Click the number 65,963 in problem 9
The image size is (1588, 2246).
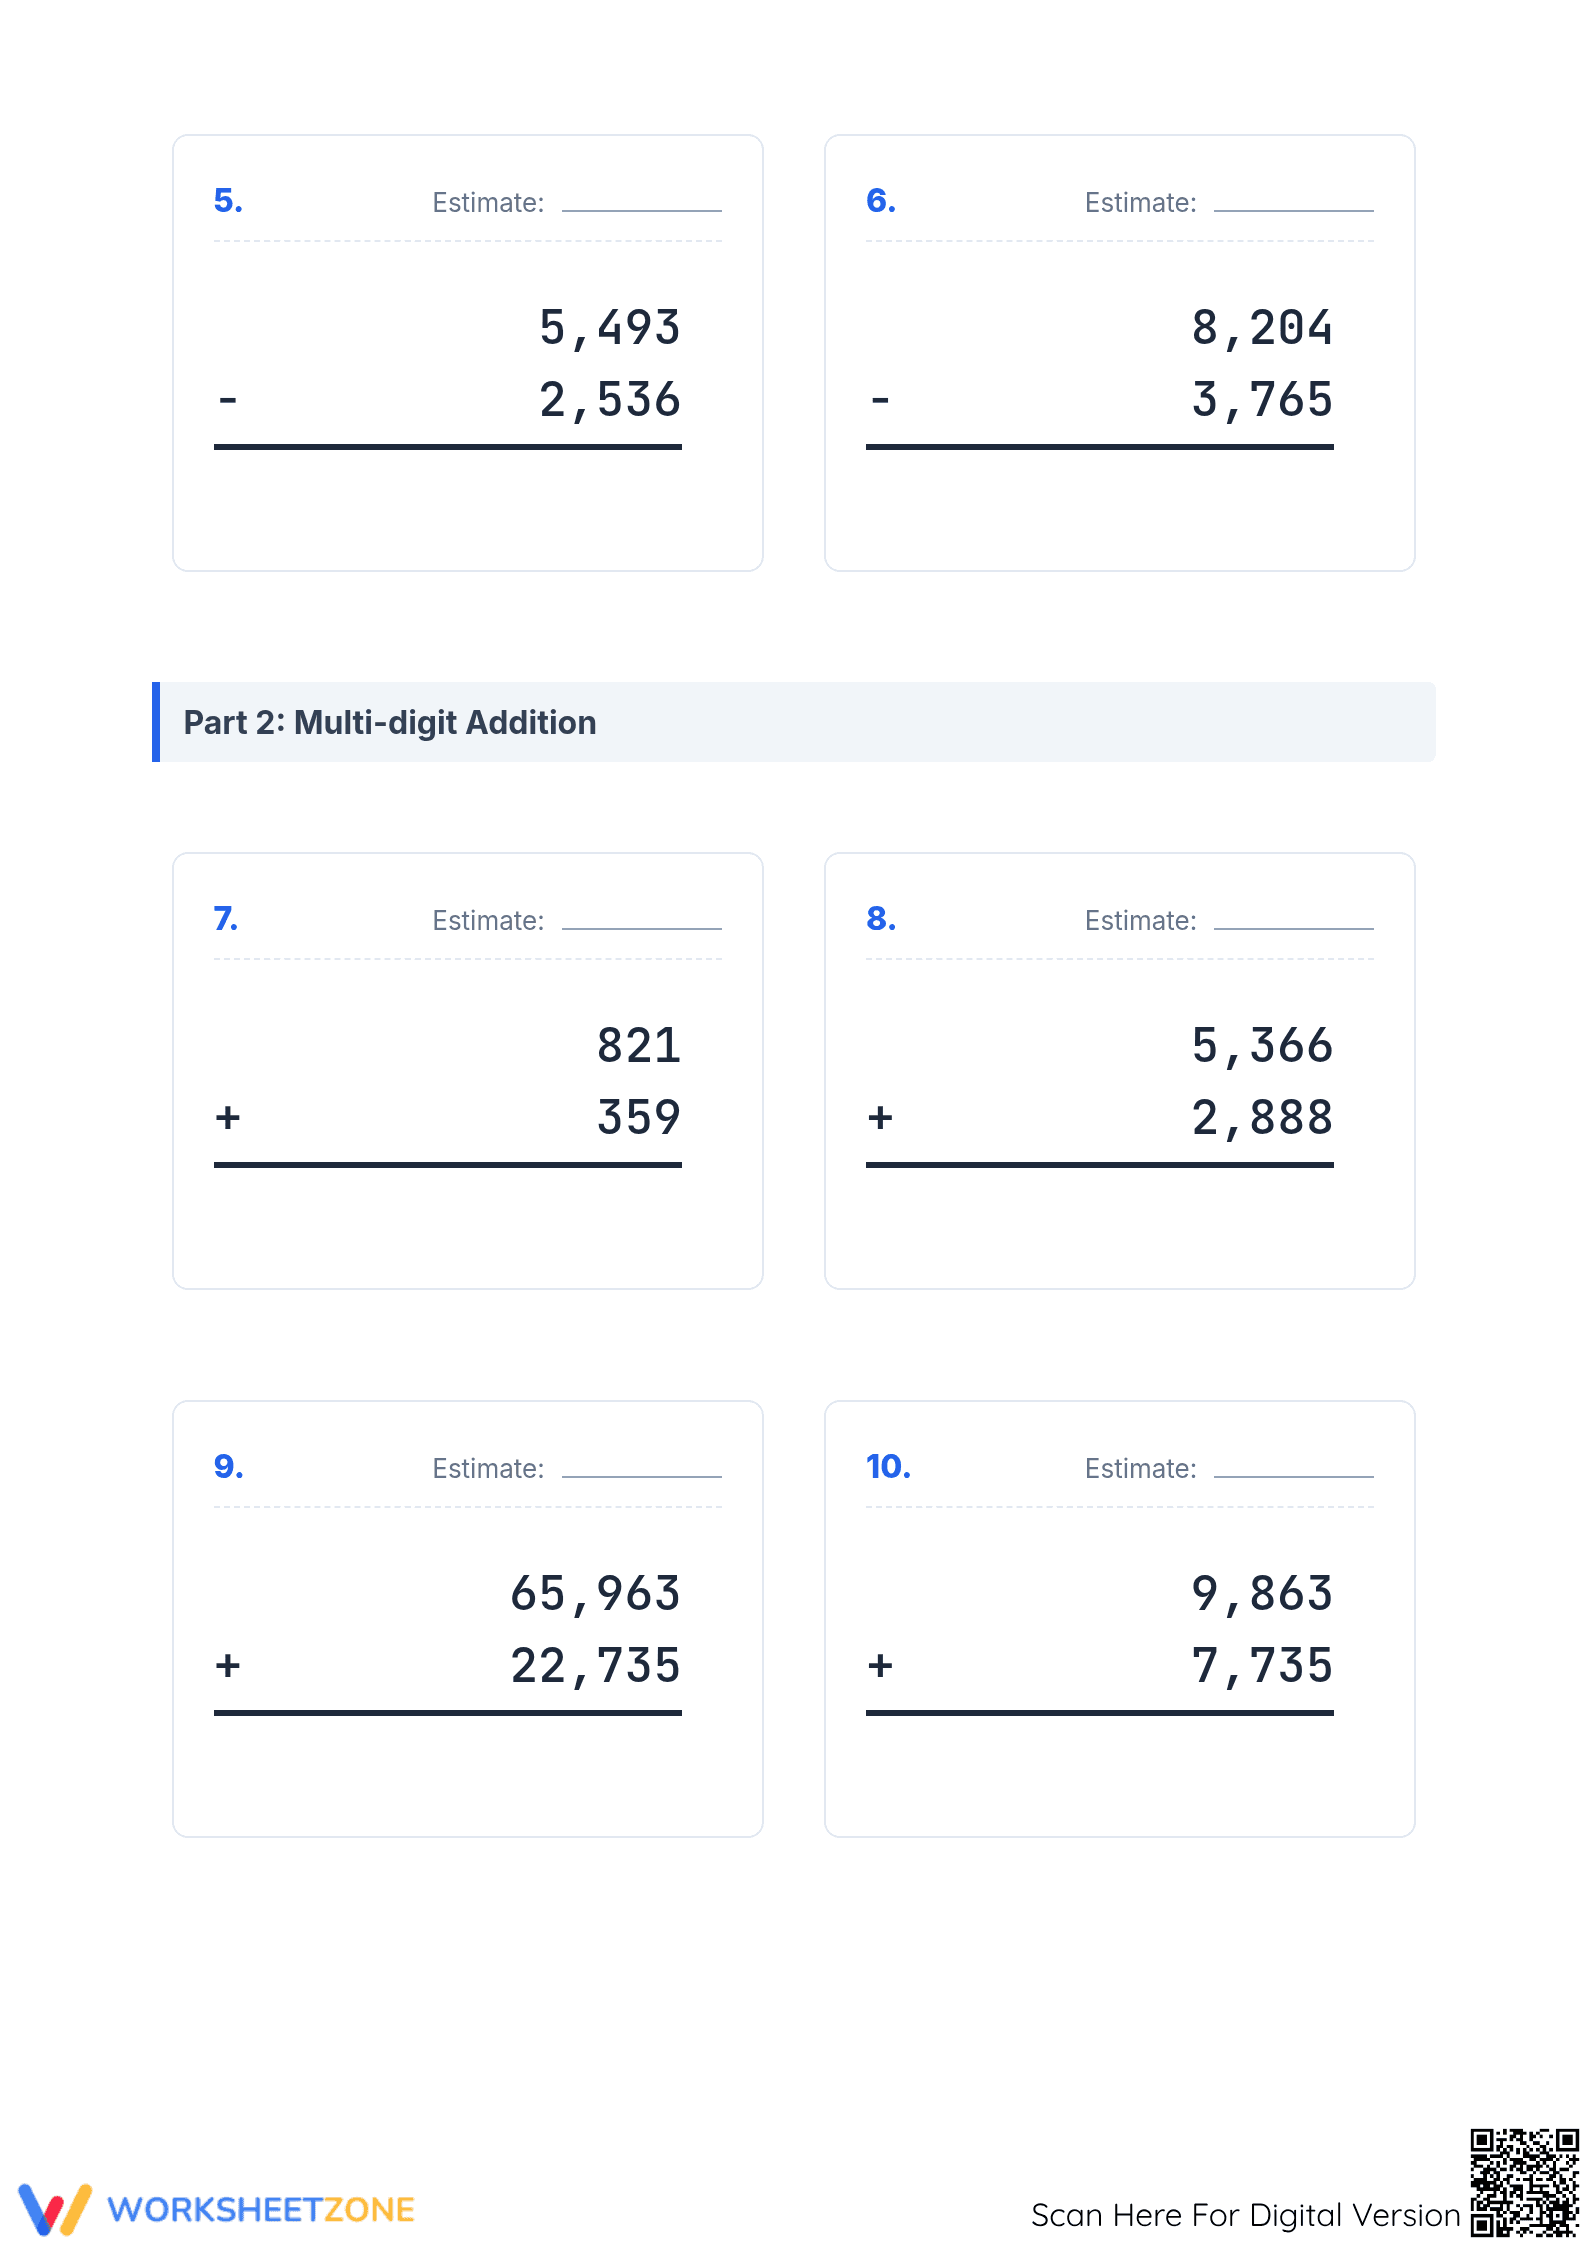[x=596, y=1594]
